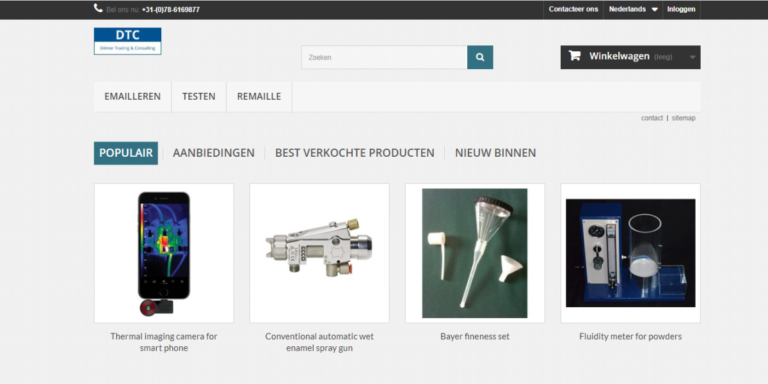Click the Contacteer ons link

573,9
